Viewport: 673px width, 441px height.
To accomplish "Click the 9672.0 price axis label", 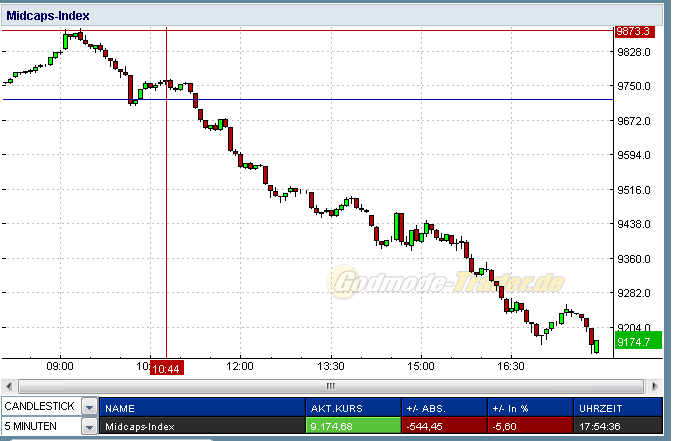I will [x=634, y=121].
